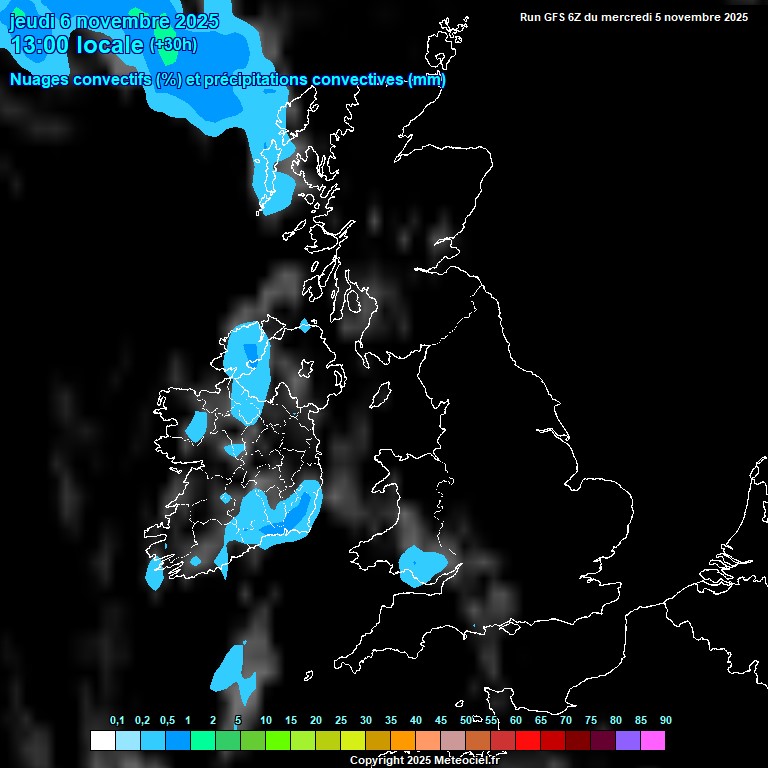Screen dimensions: 768x768
Task: Pick the teal-green 1 legend swatch
Action: click(x=203, y=741)
